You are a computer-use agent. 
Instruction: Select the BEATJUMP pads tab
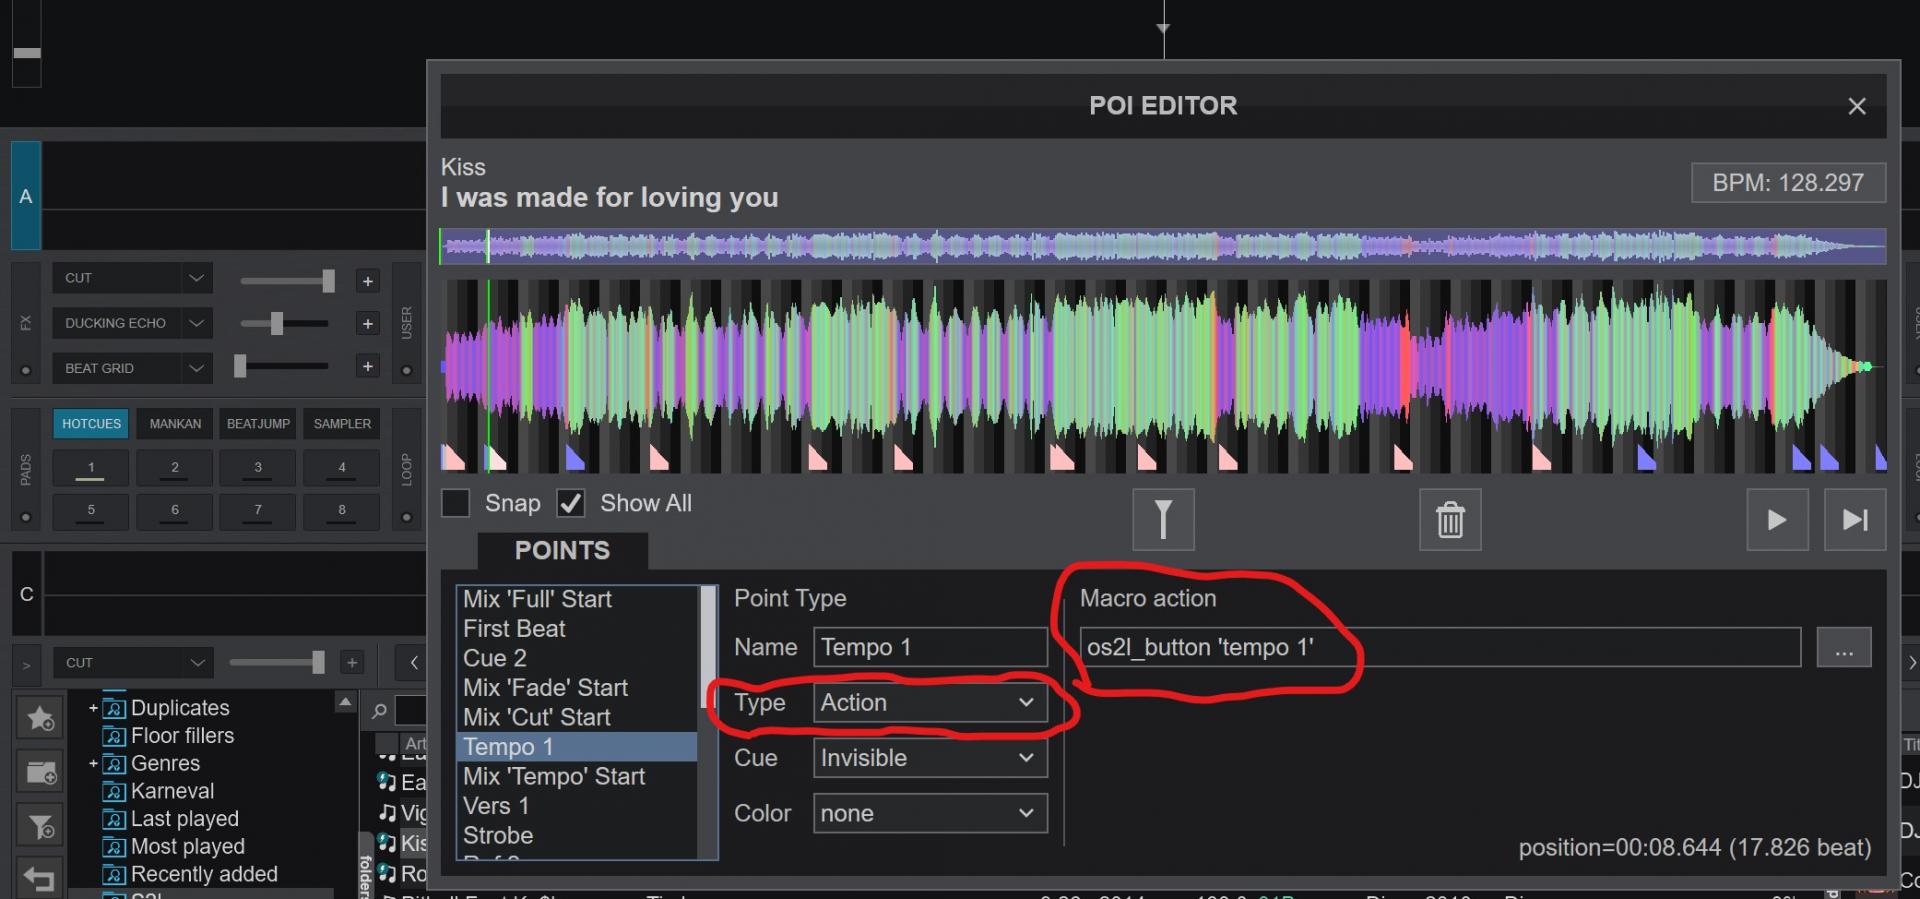pyautogui.click(x=258, y=424)
